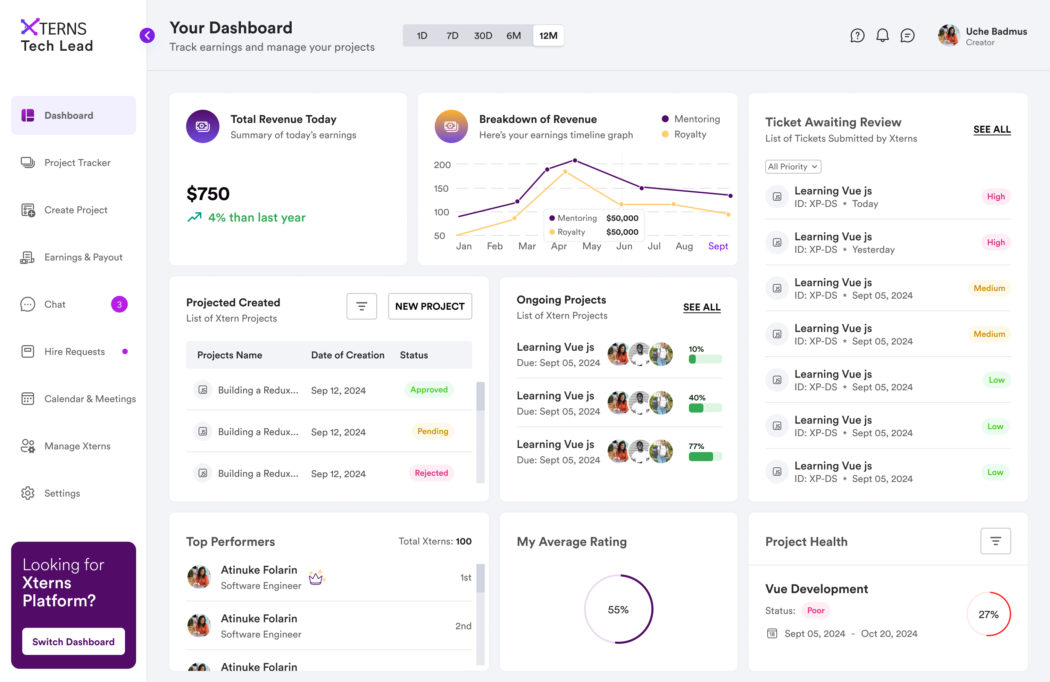The image size is (1050, 682).
Task: Open the notifications bell icon
Action: 882,34
